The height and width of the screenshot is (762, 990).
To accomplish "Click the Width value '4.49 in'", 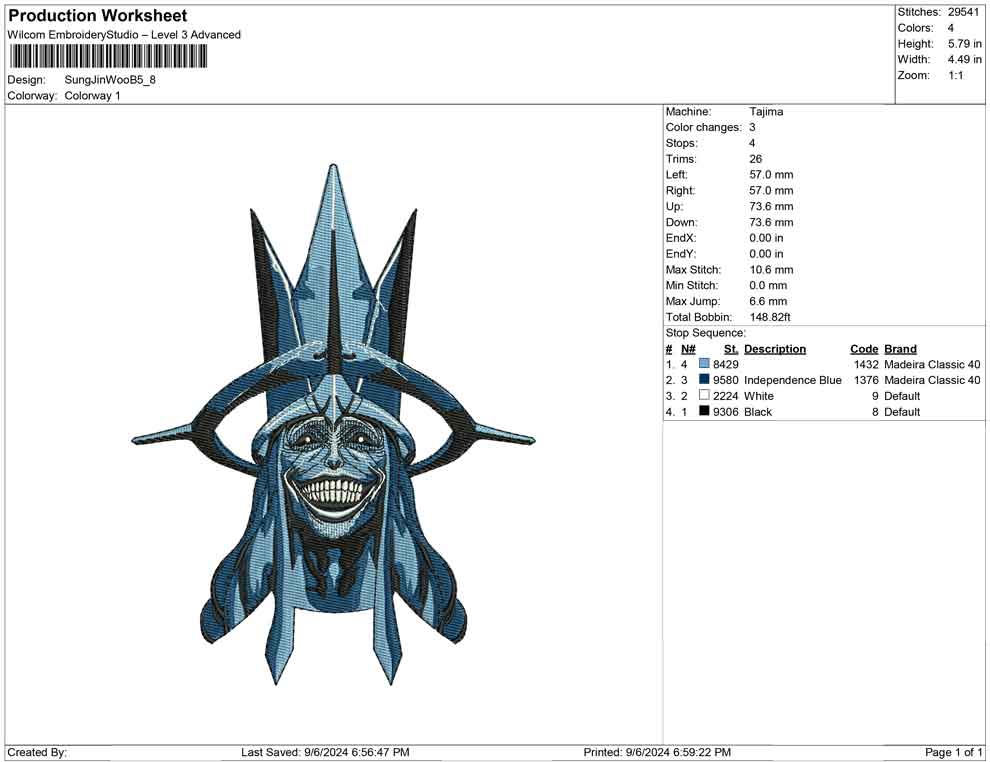I will click(964, 59).
